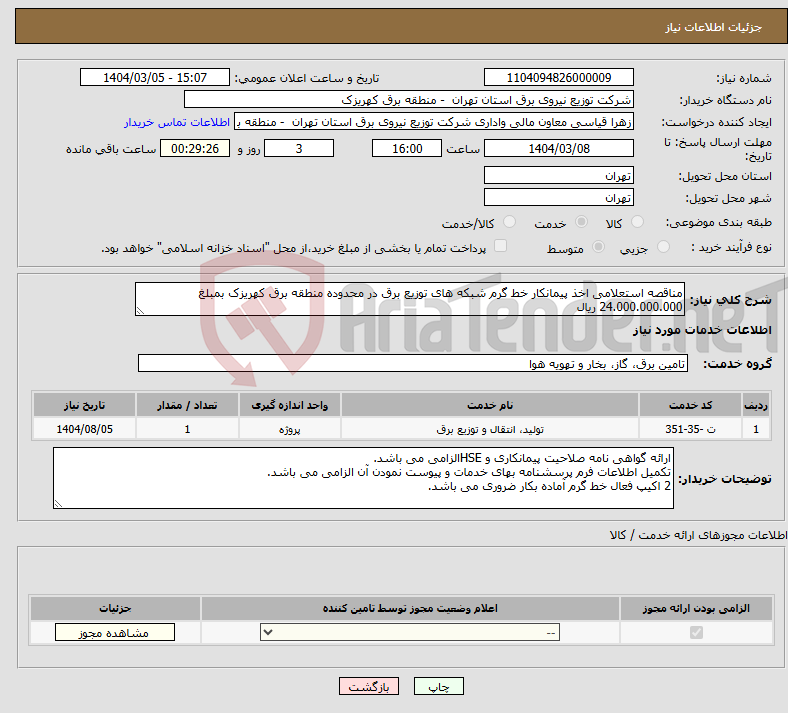Click the deadline date field 1404/03/08
Screen dimensions: 788x713
558,149
